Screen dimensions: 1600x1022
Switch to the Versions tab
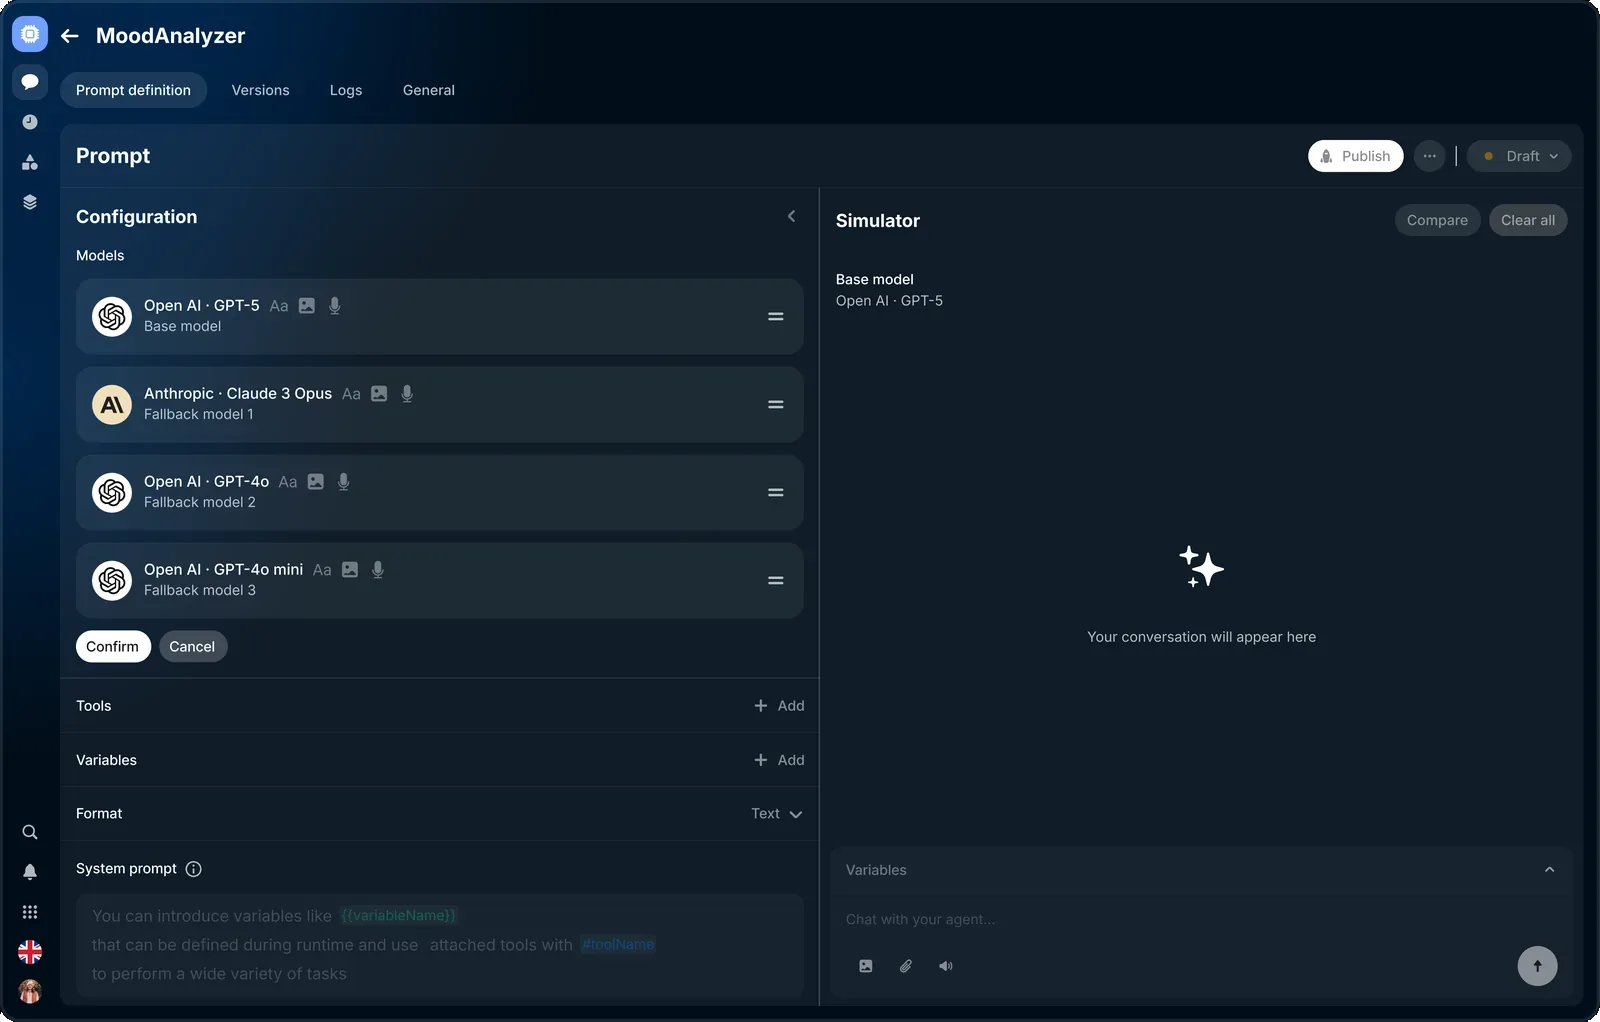tap(261, 90)
